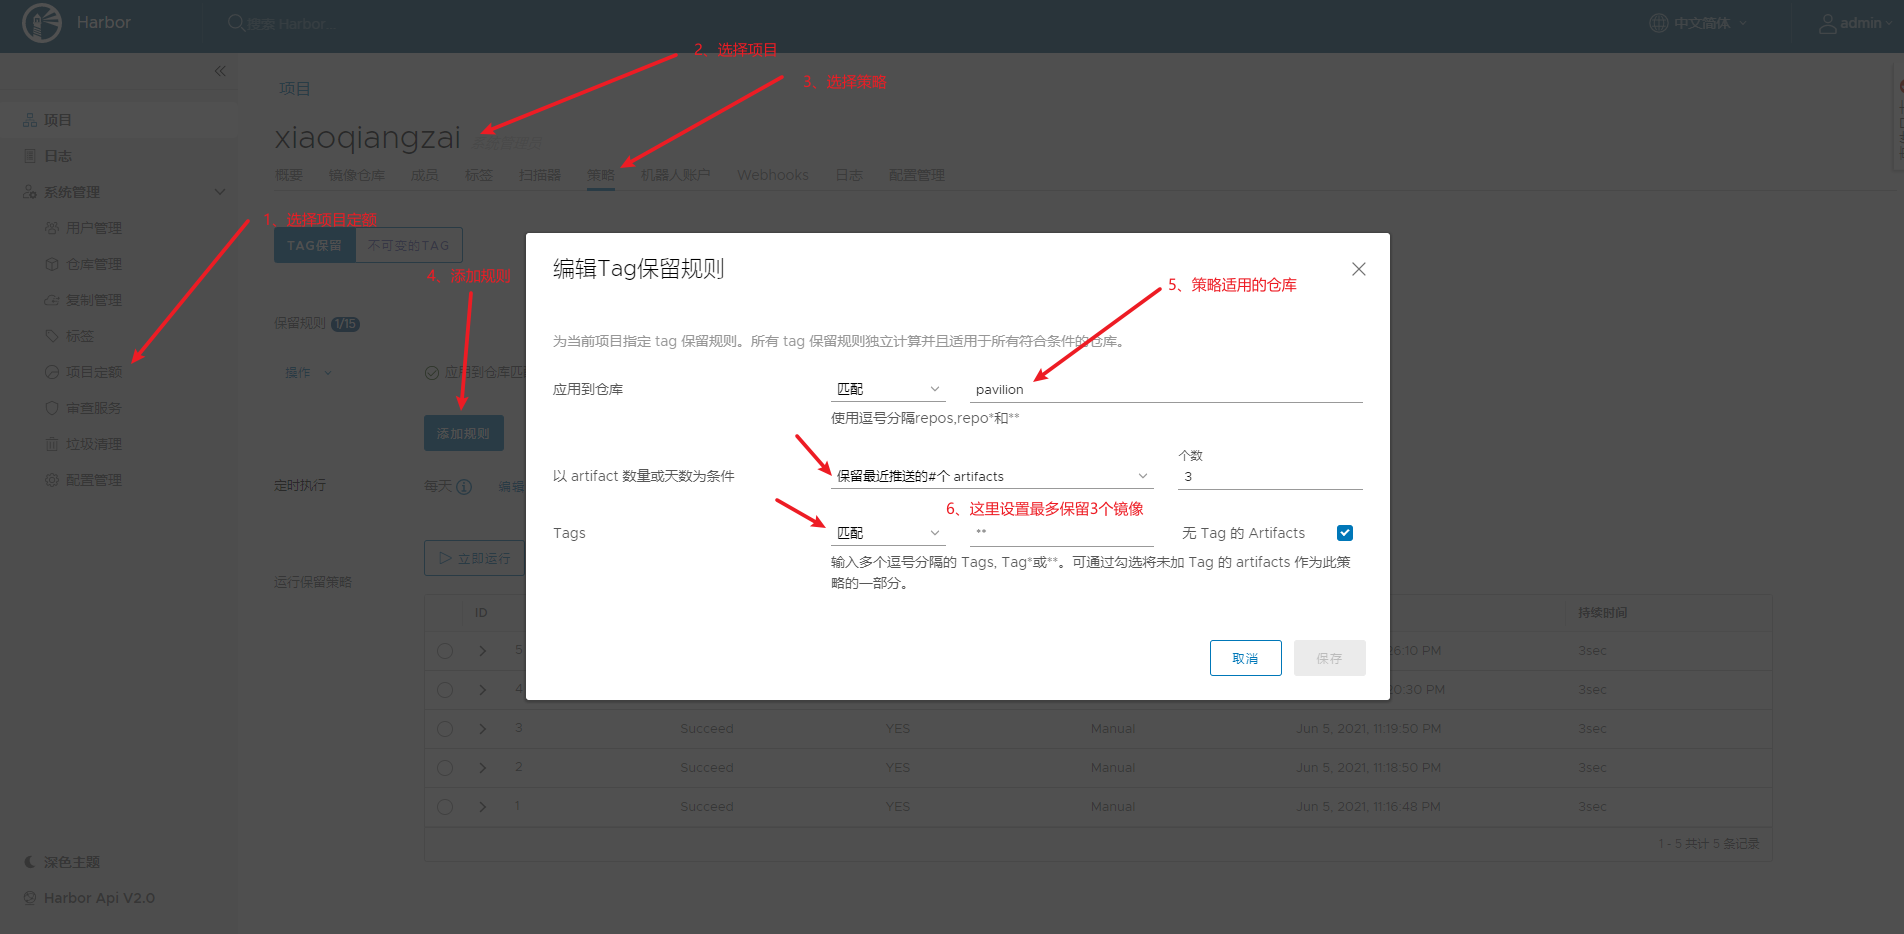Open 项目 projects icon in sidebar
This screenshot has height=934, width=1904.
30,120
